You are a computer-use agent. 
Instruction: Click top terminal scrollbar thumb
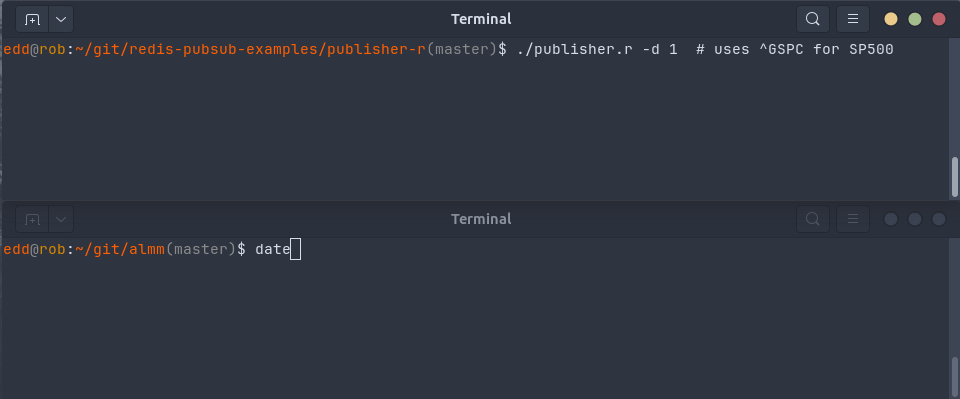[954, 177]
